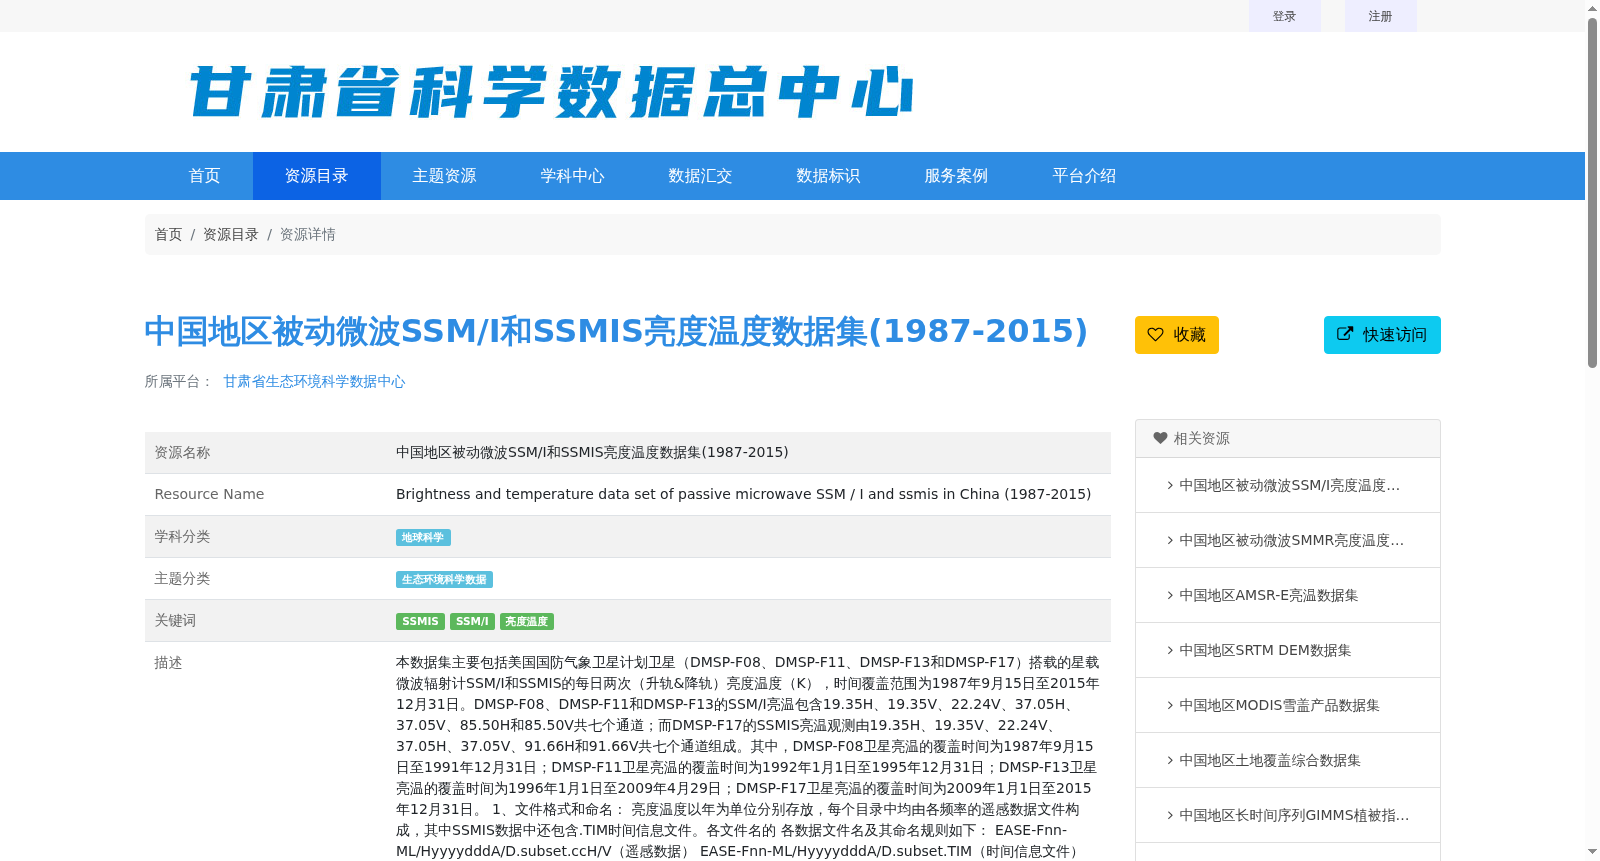This screenshot has height=861, width=1600.
Task: Open the 服务案例 navigation item
Action: click(957, 176)
